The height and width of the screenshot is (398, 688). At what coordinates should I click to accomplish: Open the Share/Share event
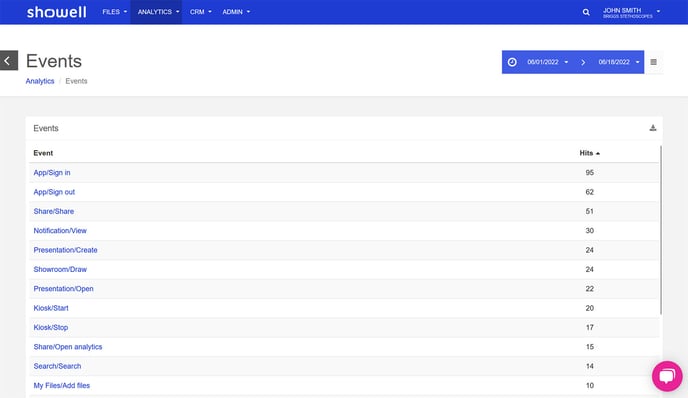point(54,211)
